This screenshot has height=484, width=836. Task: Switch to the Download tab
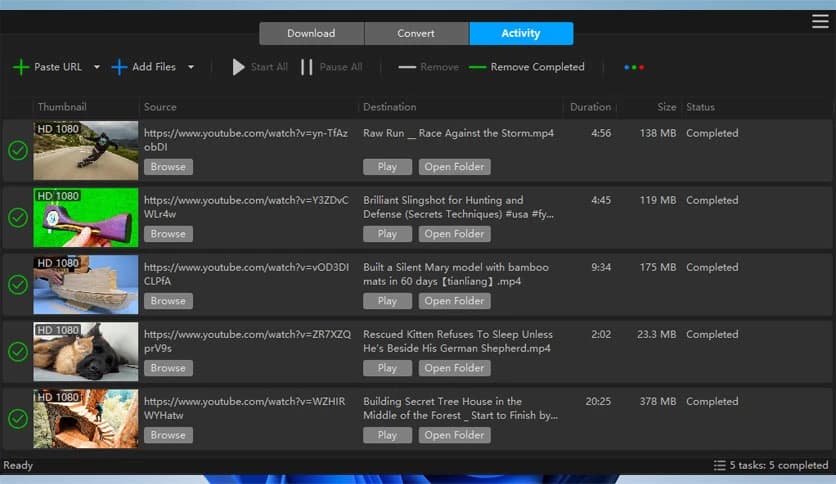click(311, 33)
